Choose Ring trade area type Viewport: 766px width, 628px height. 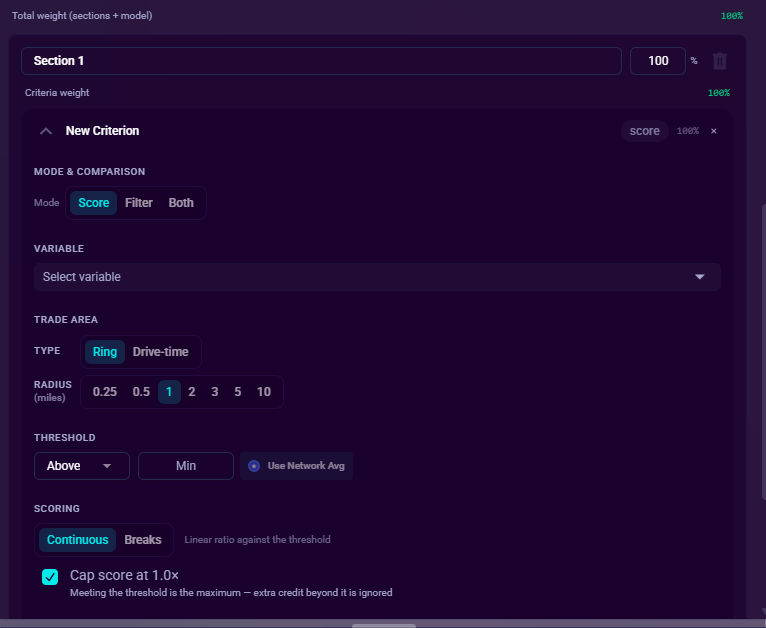105,352
